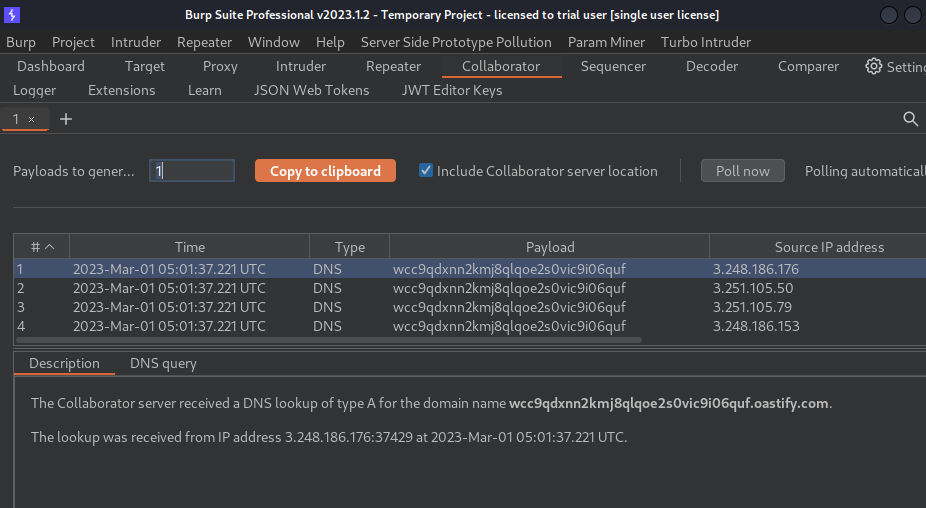Click the Copy to clipboard button

325,171
